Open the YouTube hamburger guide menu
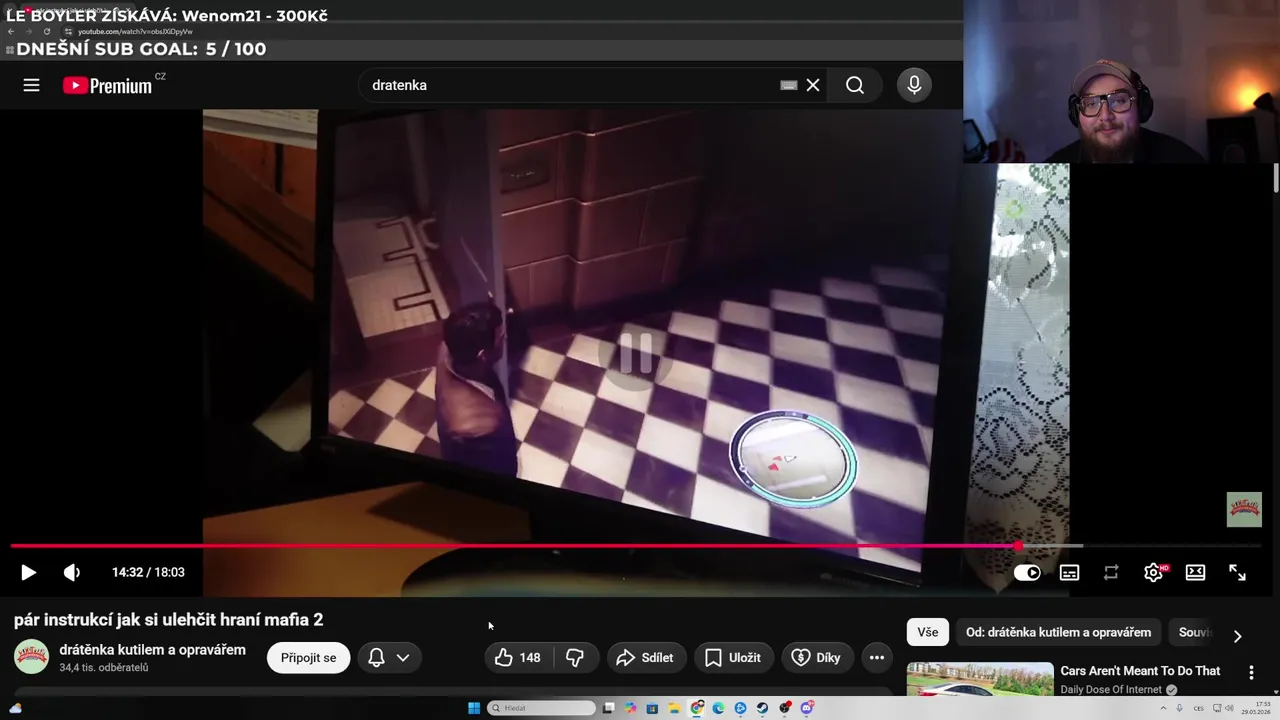 coord(31,85)
